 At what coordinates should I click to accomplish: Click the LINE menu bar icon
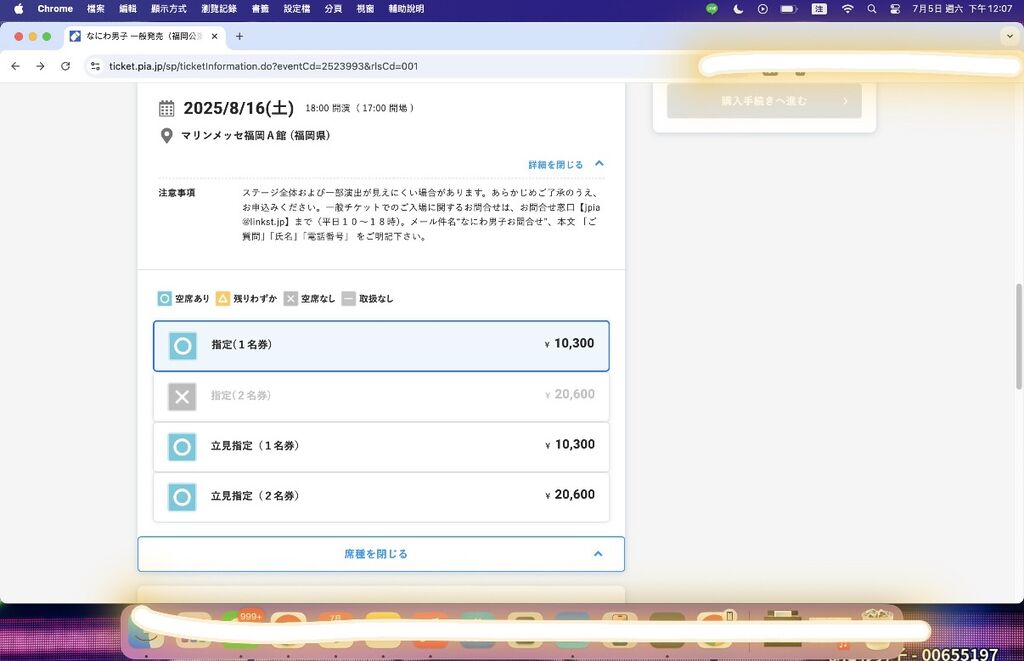(x=712, y=8)
